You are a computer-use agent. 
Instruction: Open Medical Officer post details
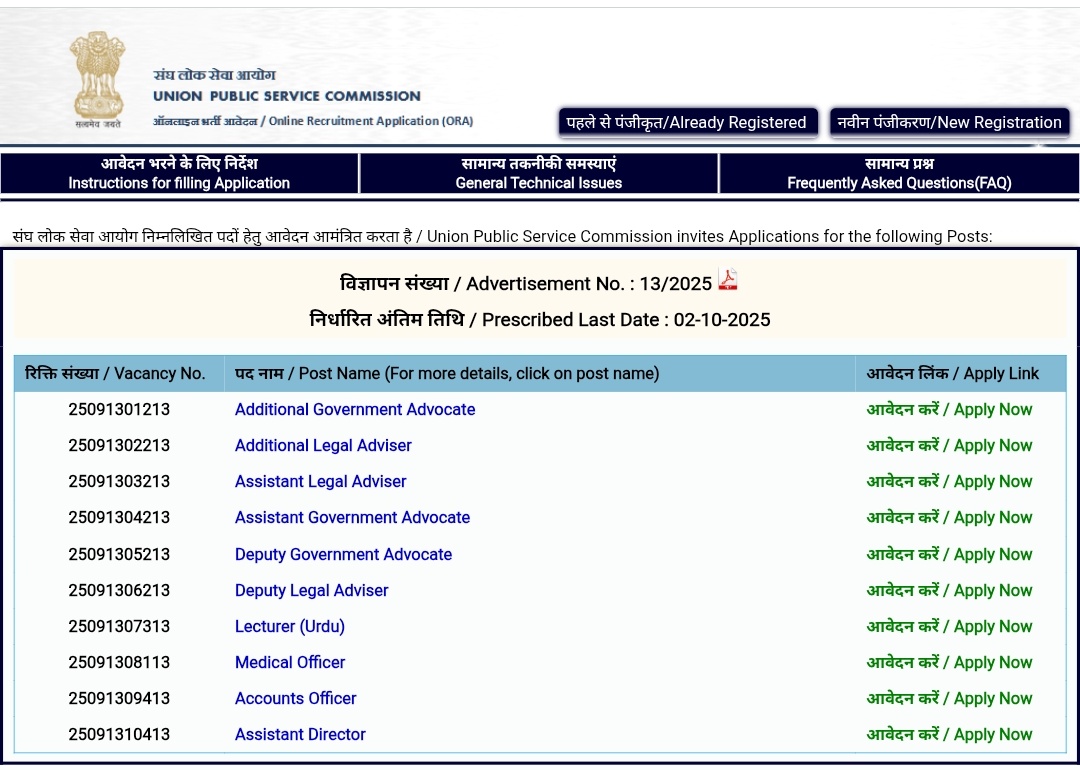coord(289,663)
